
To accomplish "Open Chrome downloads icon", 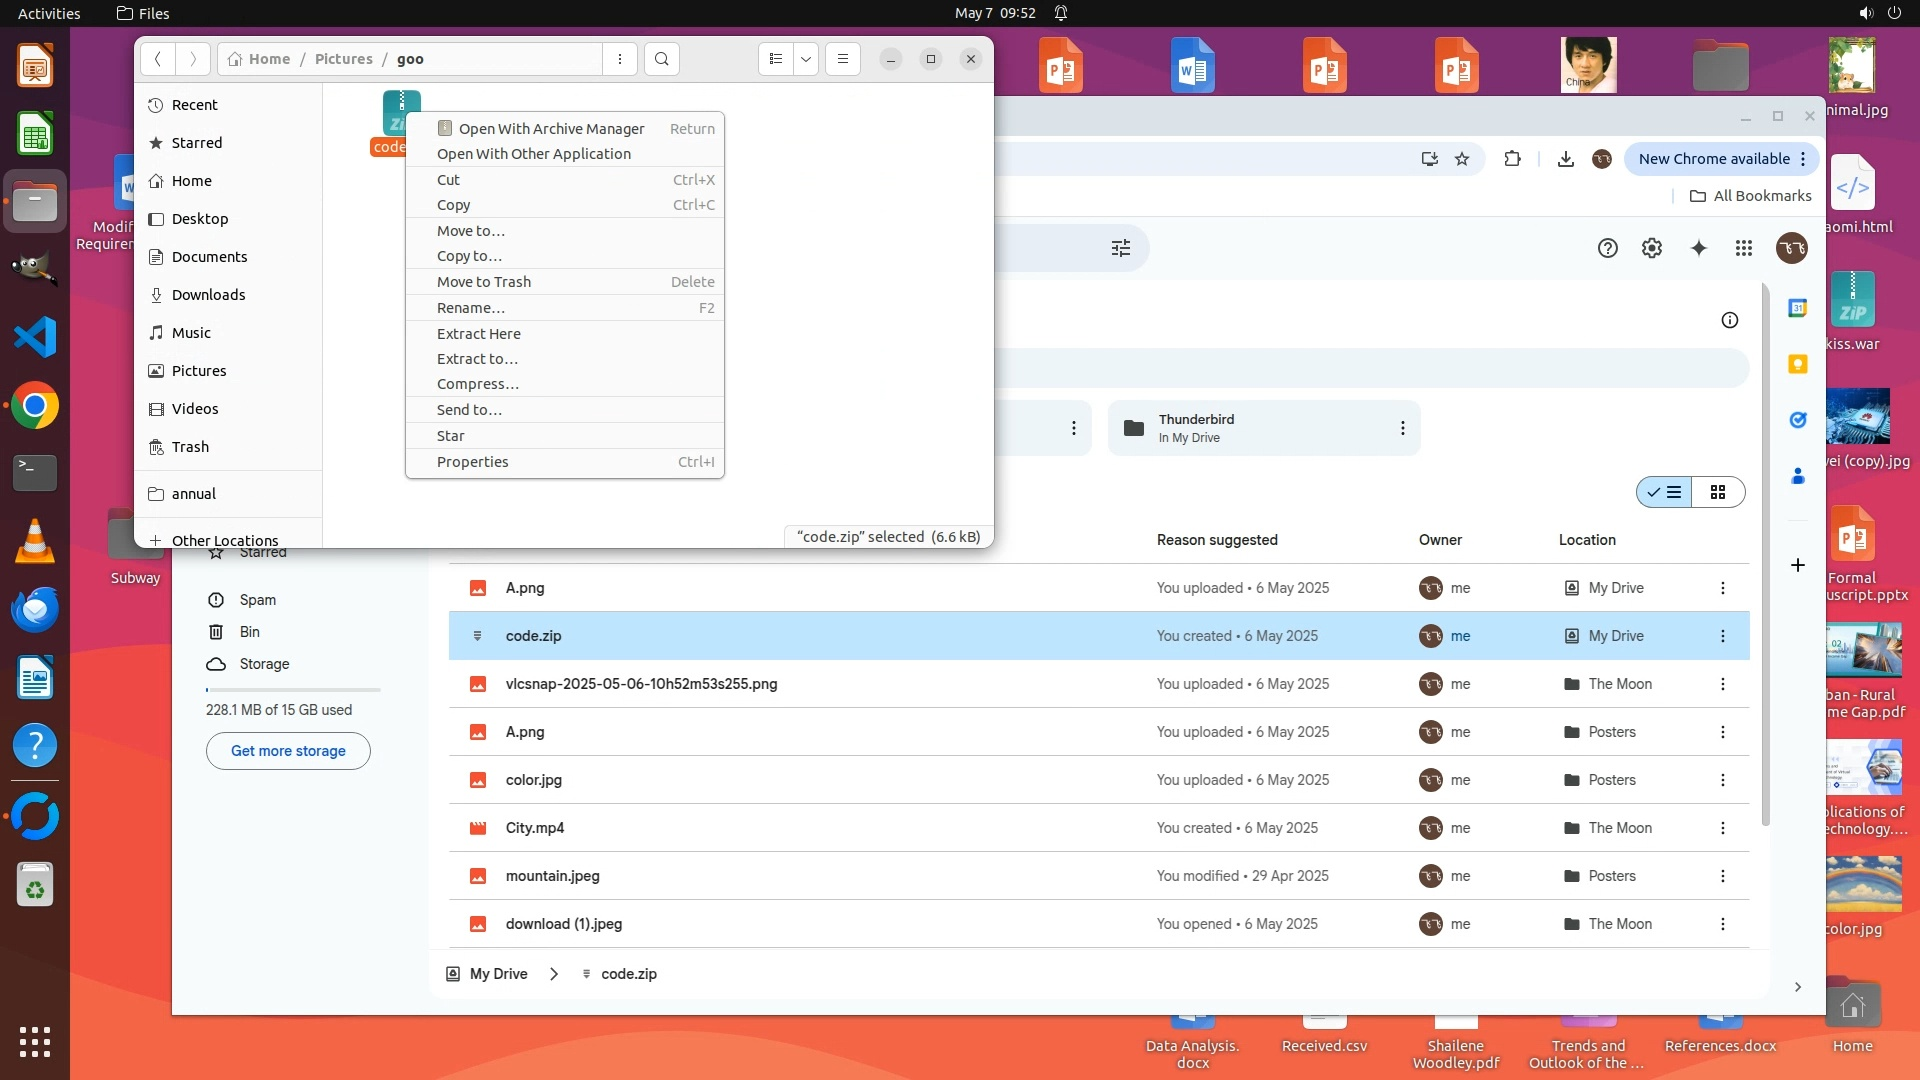I will (x=1566, y=159).
